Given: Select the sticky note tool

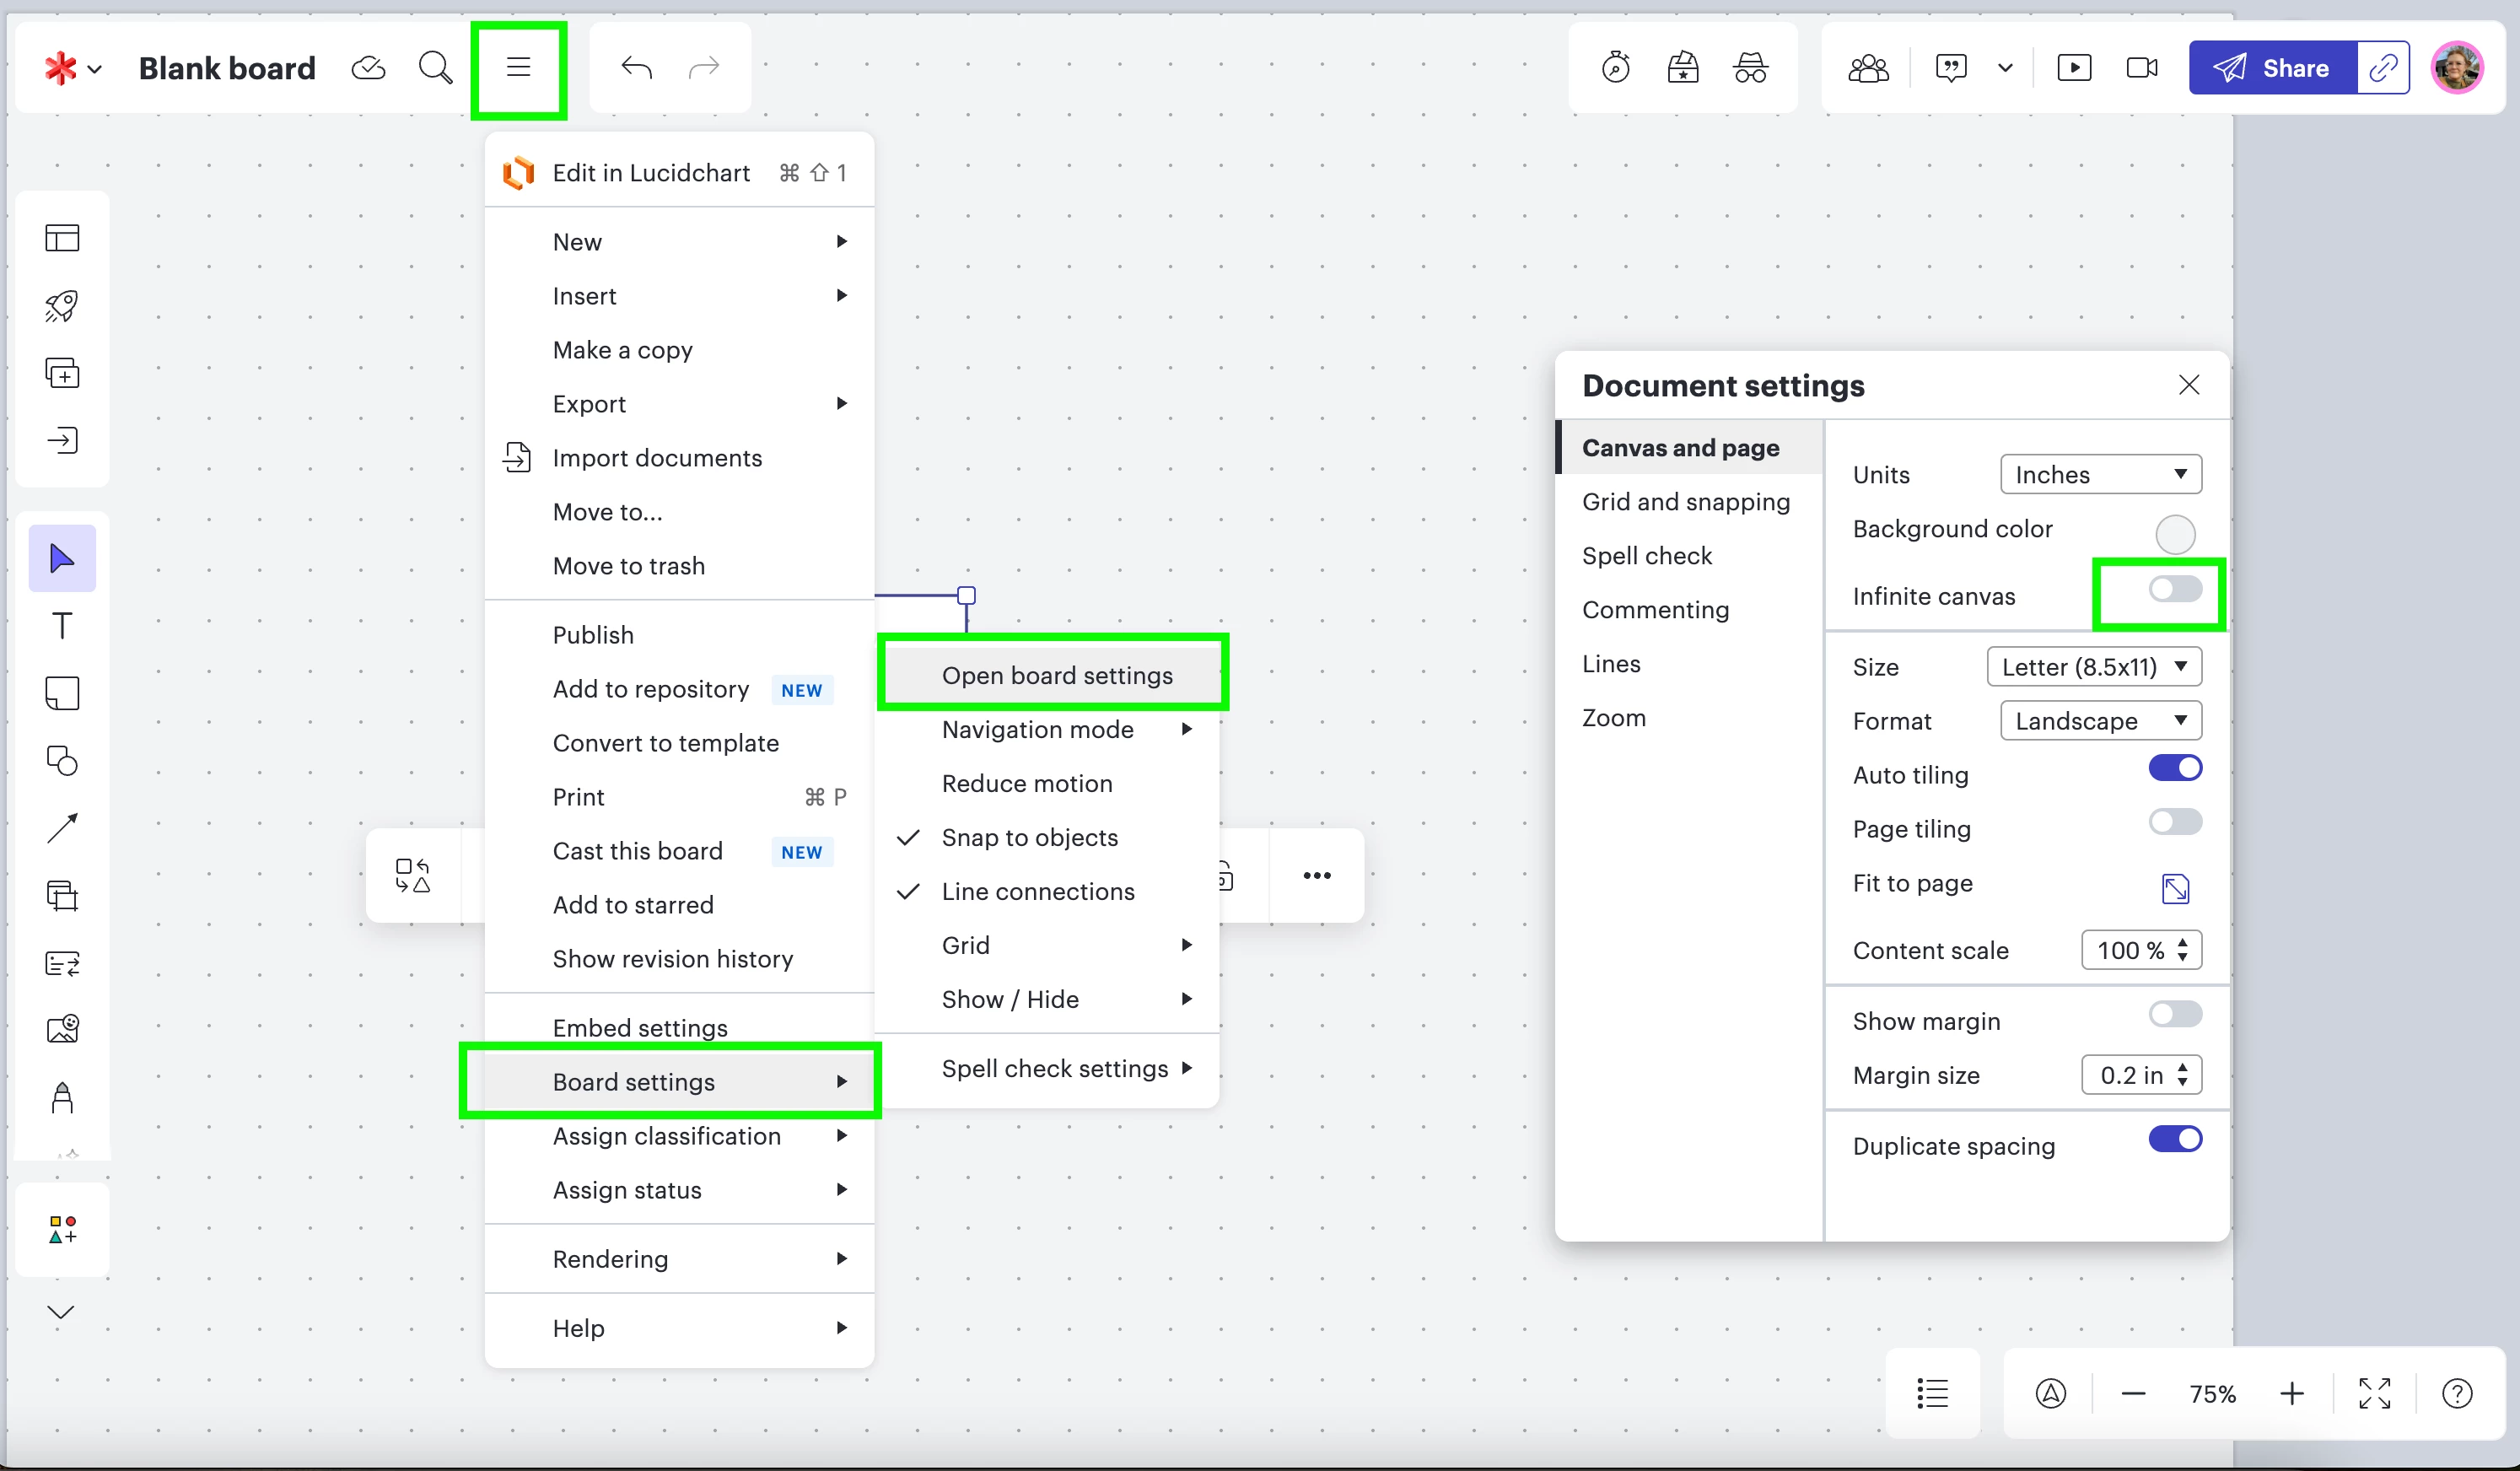Looking at the screenshot, I should click(62, 693).
